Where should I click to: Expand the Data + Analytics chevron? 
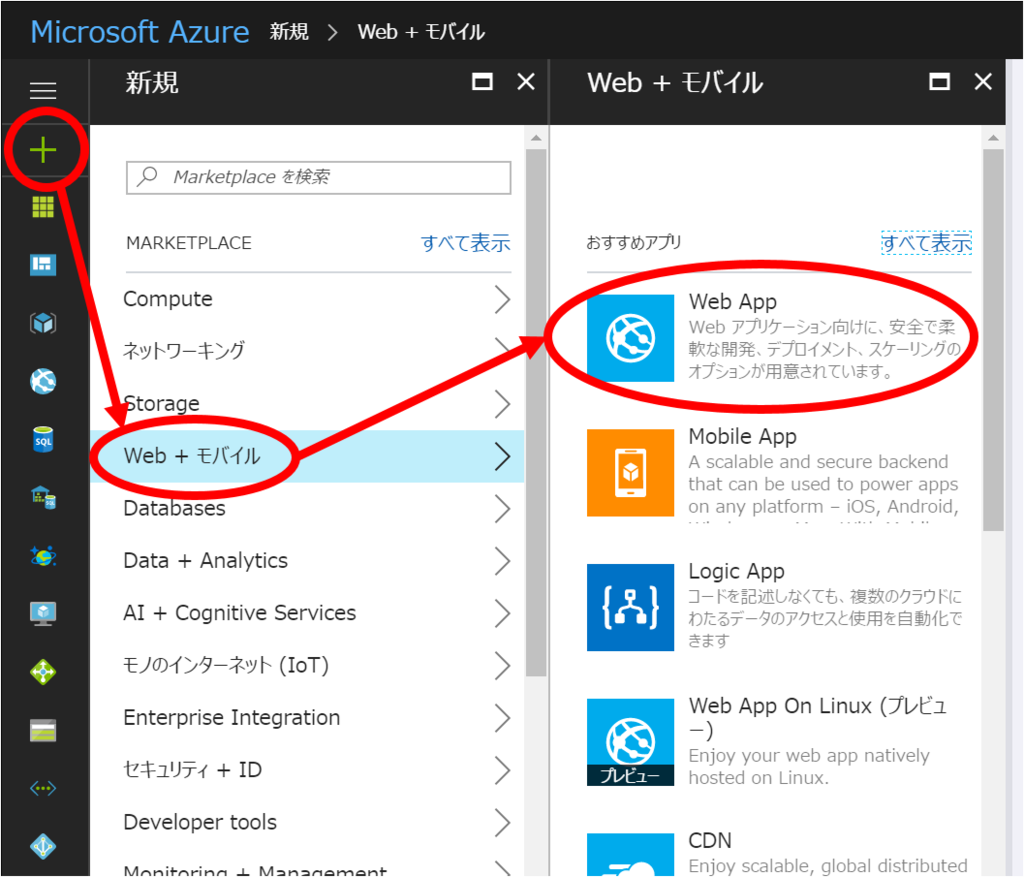point(502,560)
